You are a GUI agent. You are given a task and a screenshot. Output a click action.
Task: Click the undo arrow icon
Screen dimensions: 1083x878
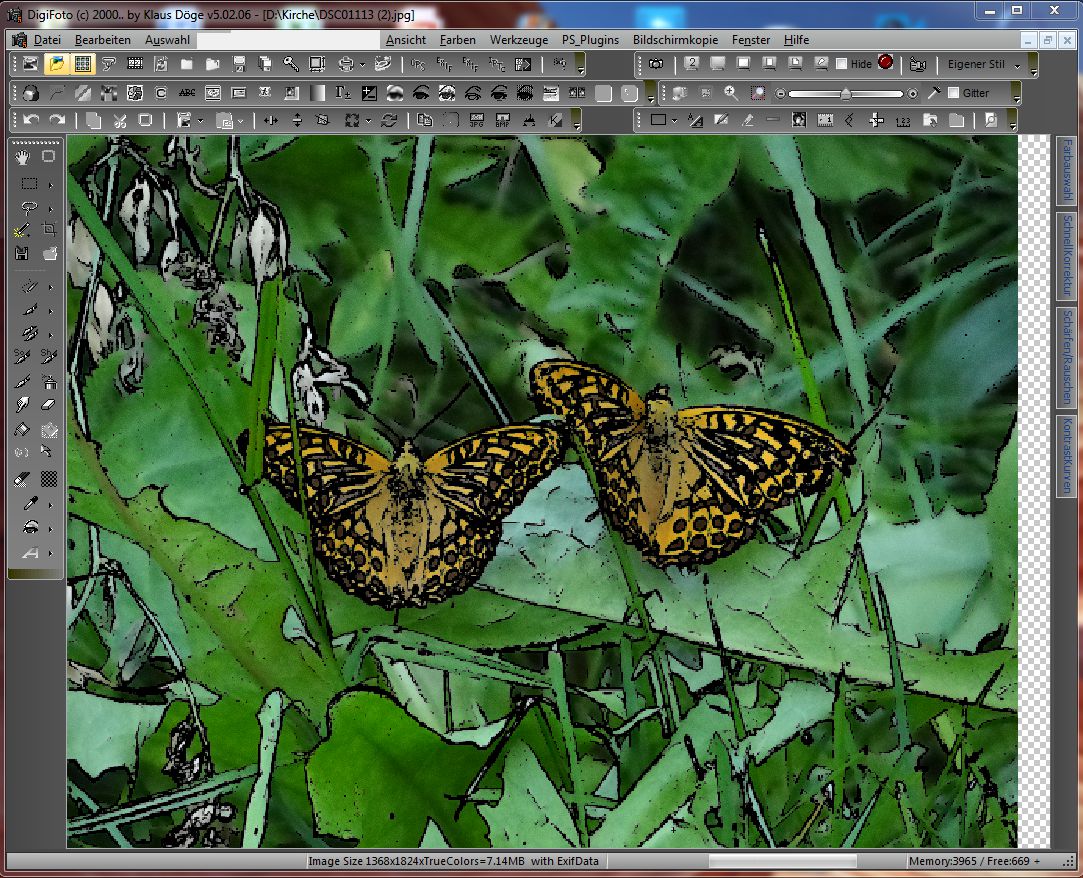(x=31, y=120)
